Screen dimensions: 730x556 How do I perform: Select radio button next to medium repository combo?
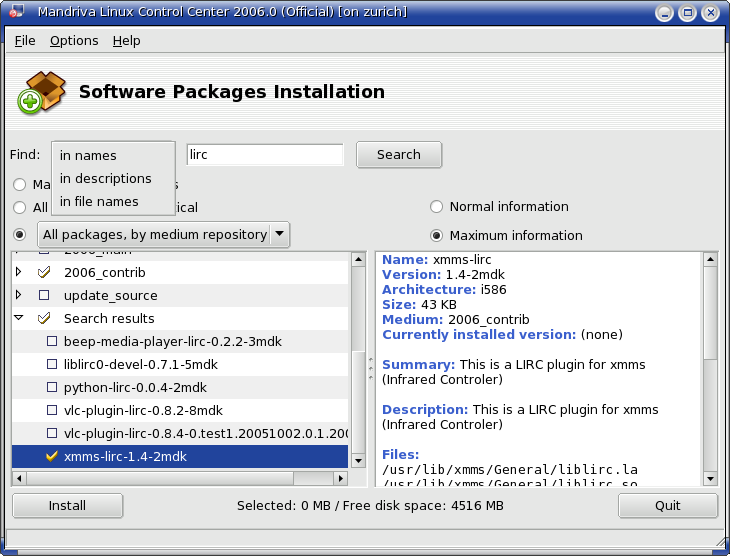pos(20,235)
